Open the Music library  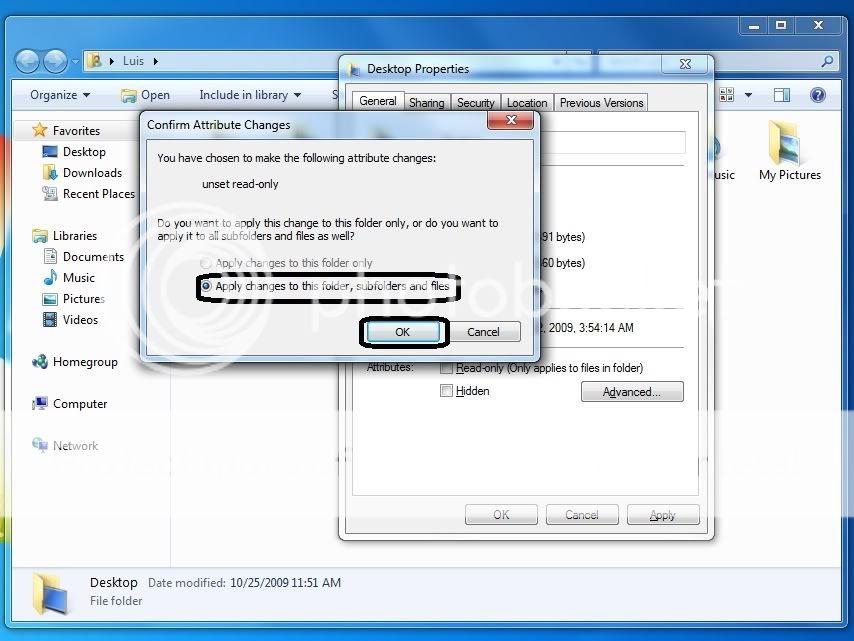[x=77, y=277]
